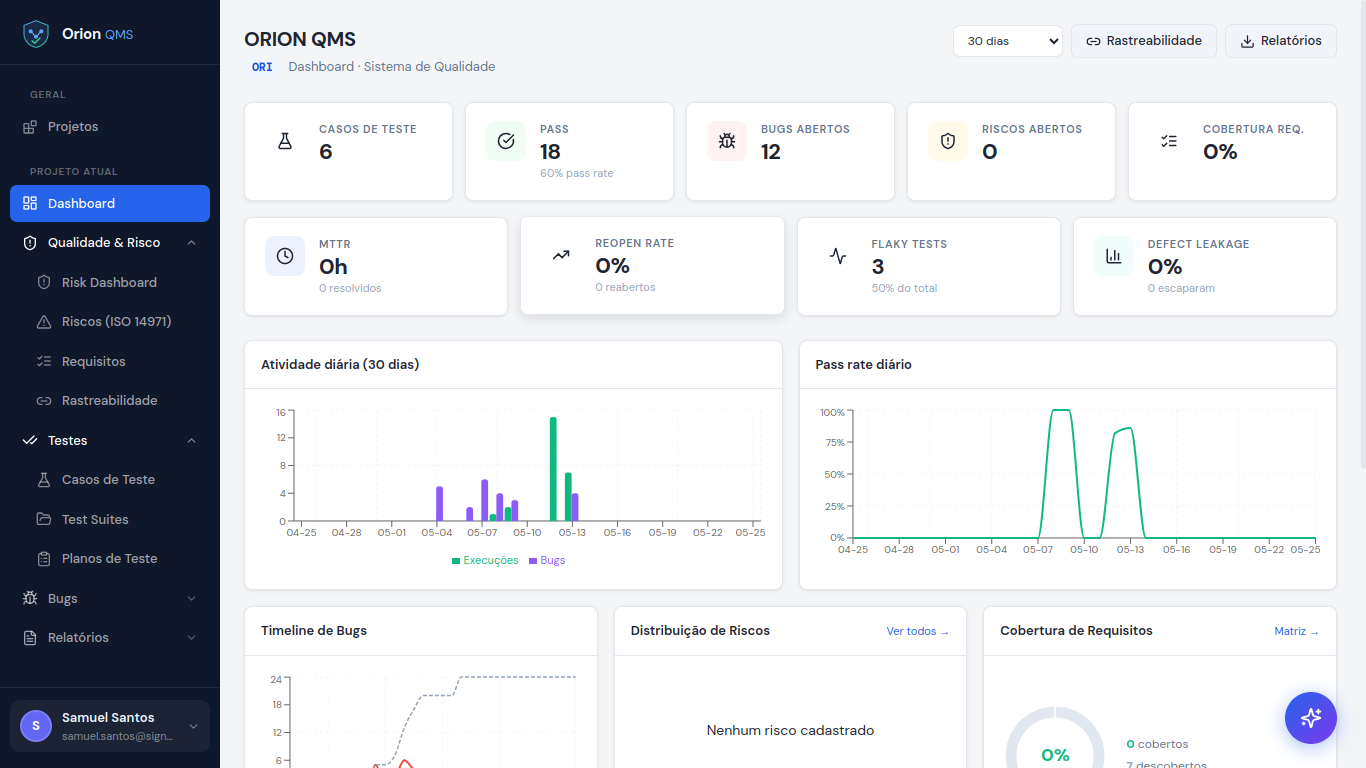
Task: Click the checklist icon on Cobertura Req. card
Action: (1169, 141)
